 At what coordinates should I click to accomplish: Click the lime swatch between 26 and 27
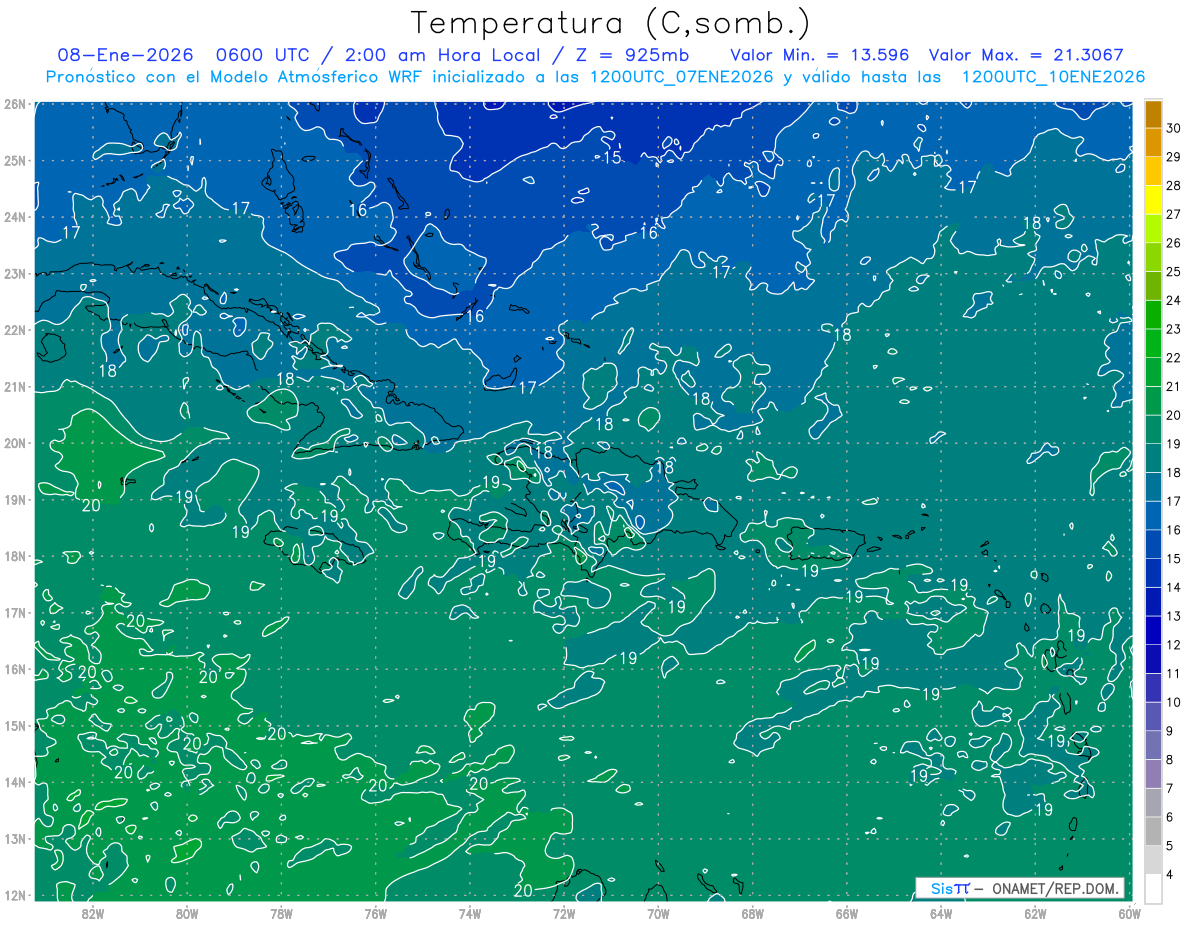coord(1153,229)
